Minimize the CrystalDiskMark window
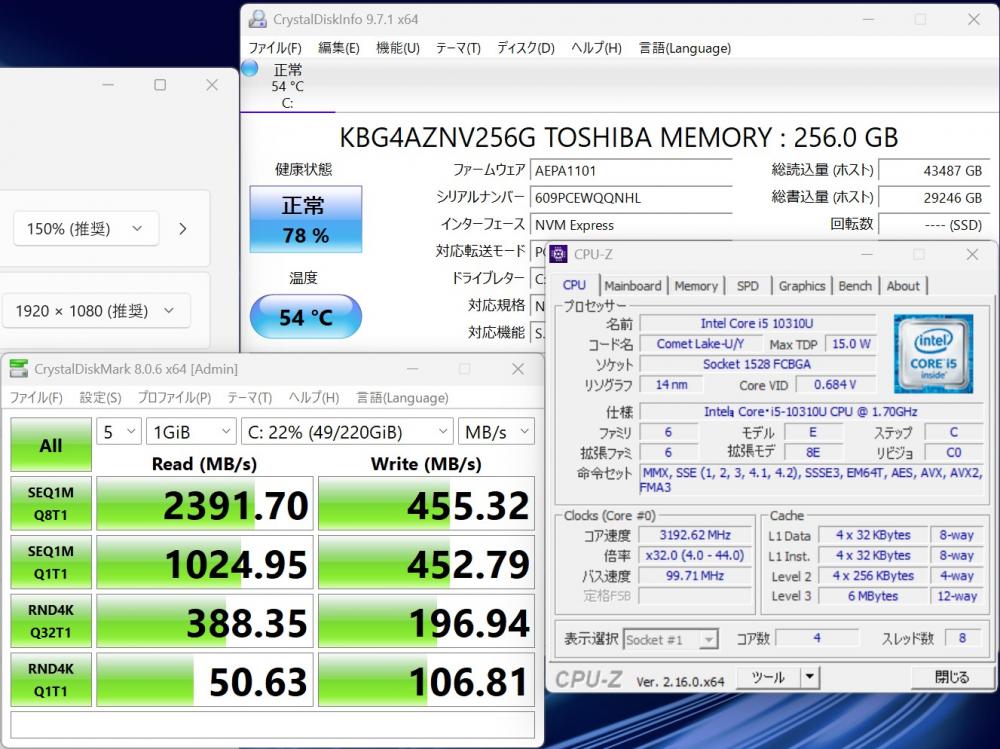 tap(413, 369)
